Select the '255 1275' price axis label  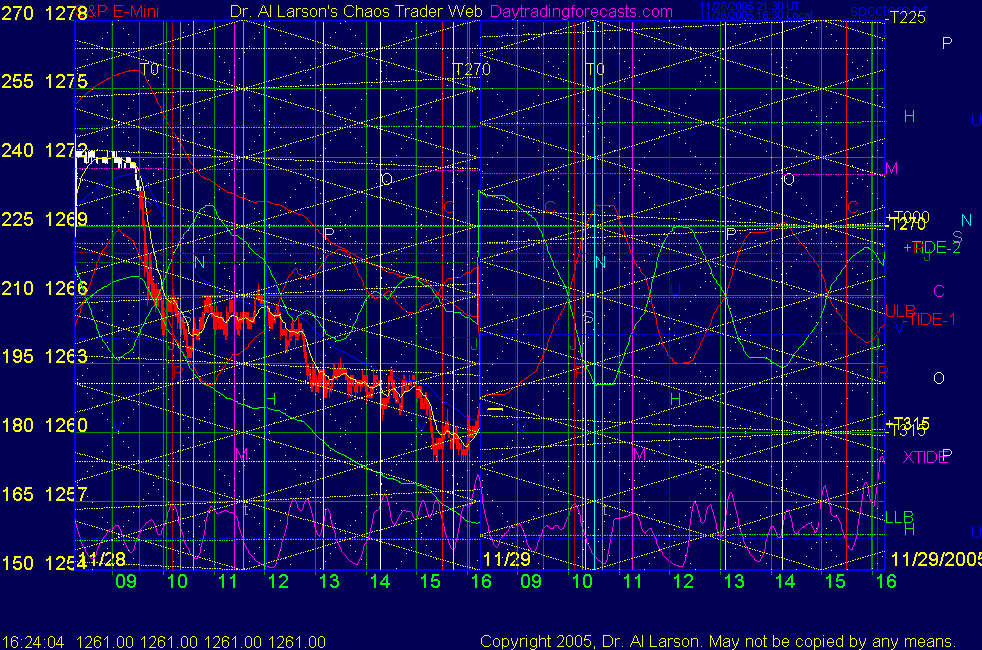pos(44,81)
